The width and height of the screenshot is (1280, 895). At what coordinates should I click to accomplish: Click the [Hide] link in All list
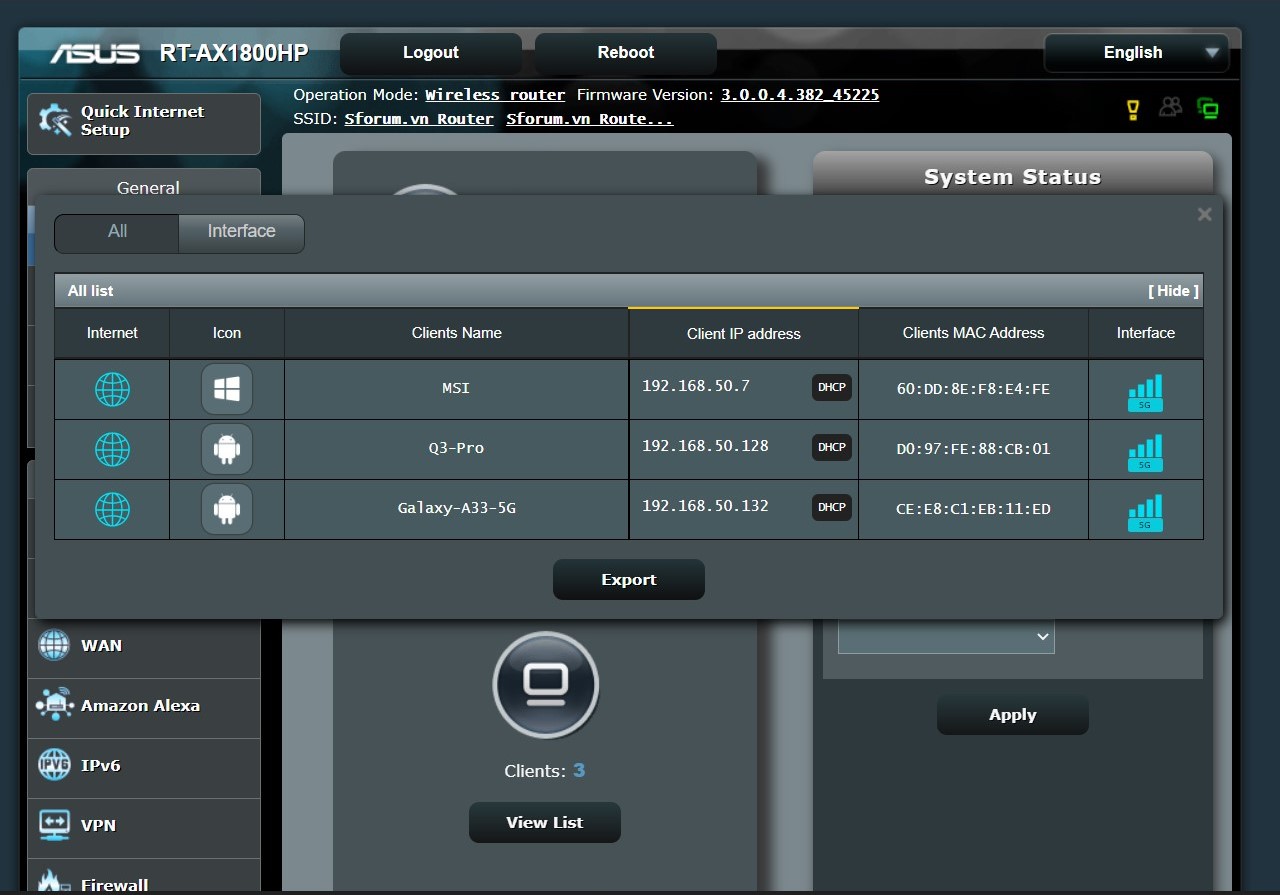click(1173, 291)
